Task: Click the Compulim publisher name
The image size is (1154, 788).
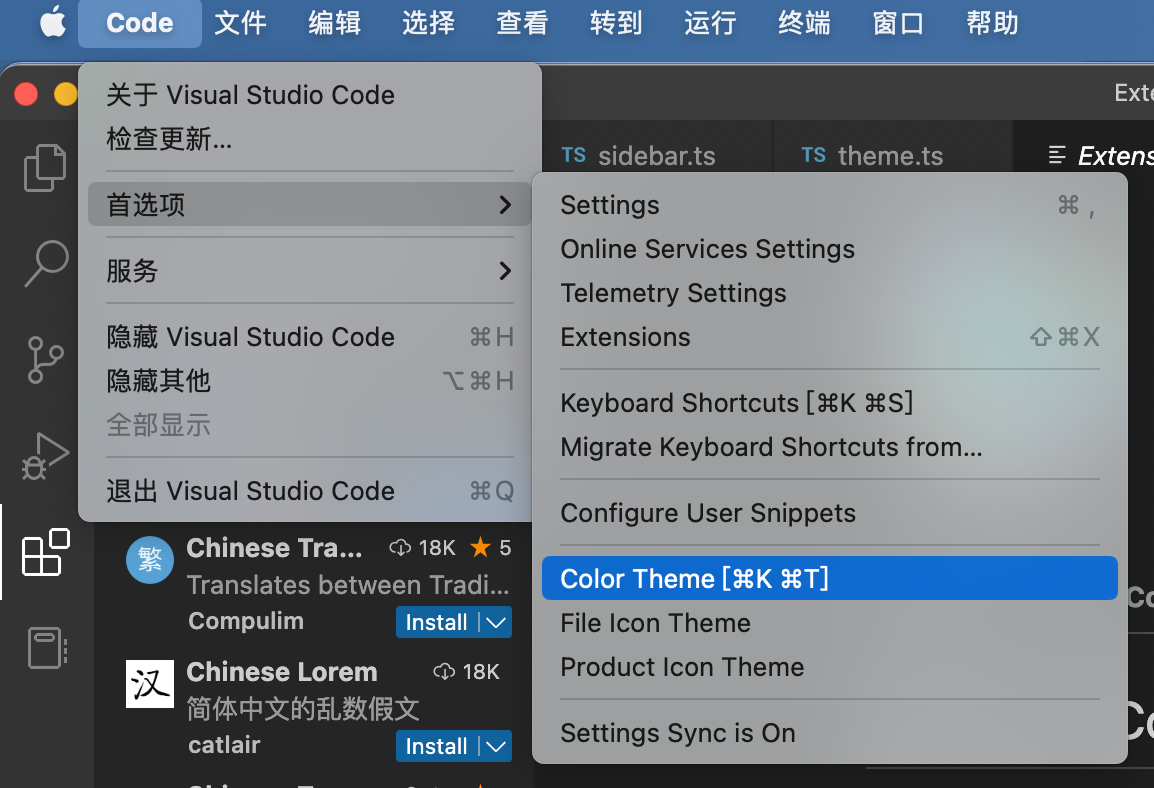Action: tap(246, 621)
